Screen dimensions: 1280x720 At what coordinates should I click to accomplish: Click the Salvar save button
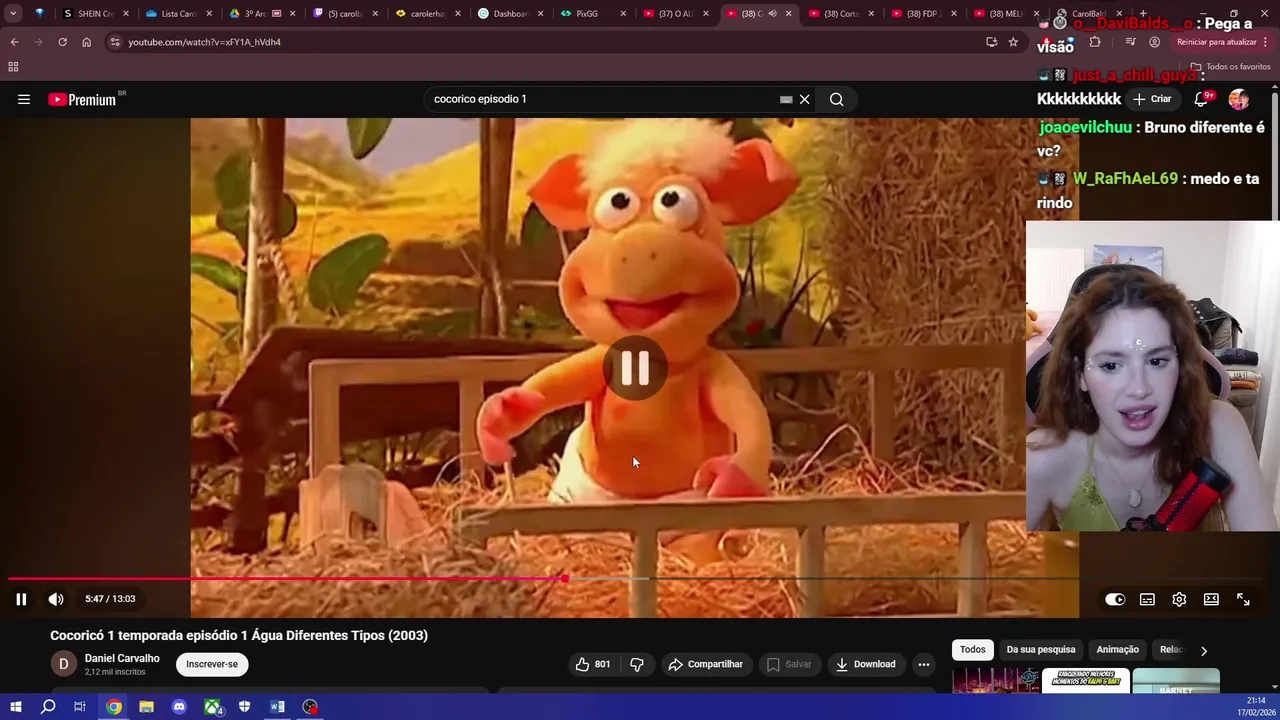(x=789, y=664)
